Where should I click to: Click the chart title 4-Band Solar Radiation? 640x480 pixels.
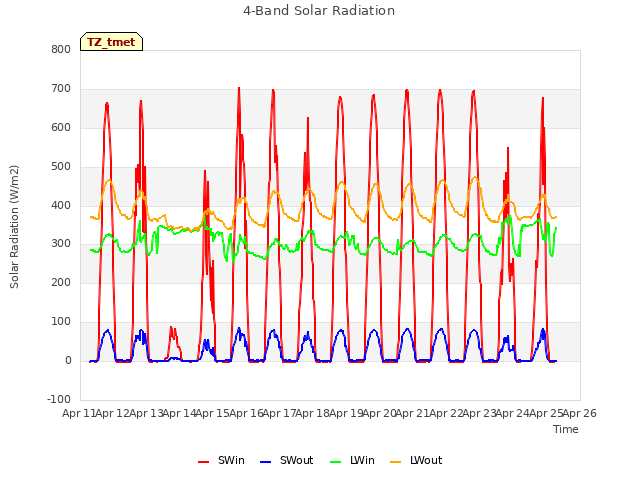click(319, 11)
